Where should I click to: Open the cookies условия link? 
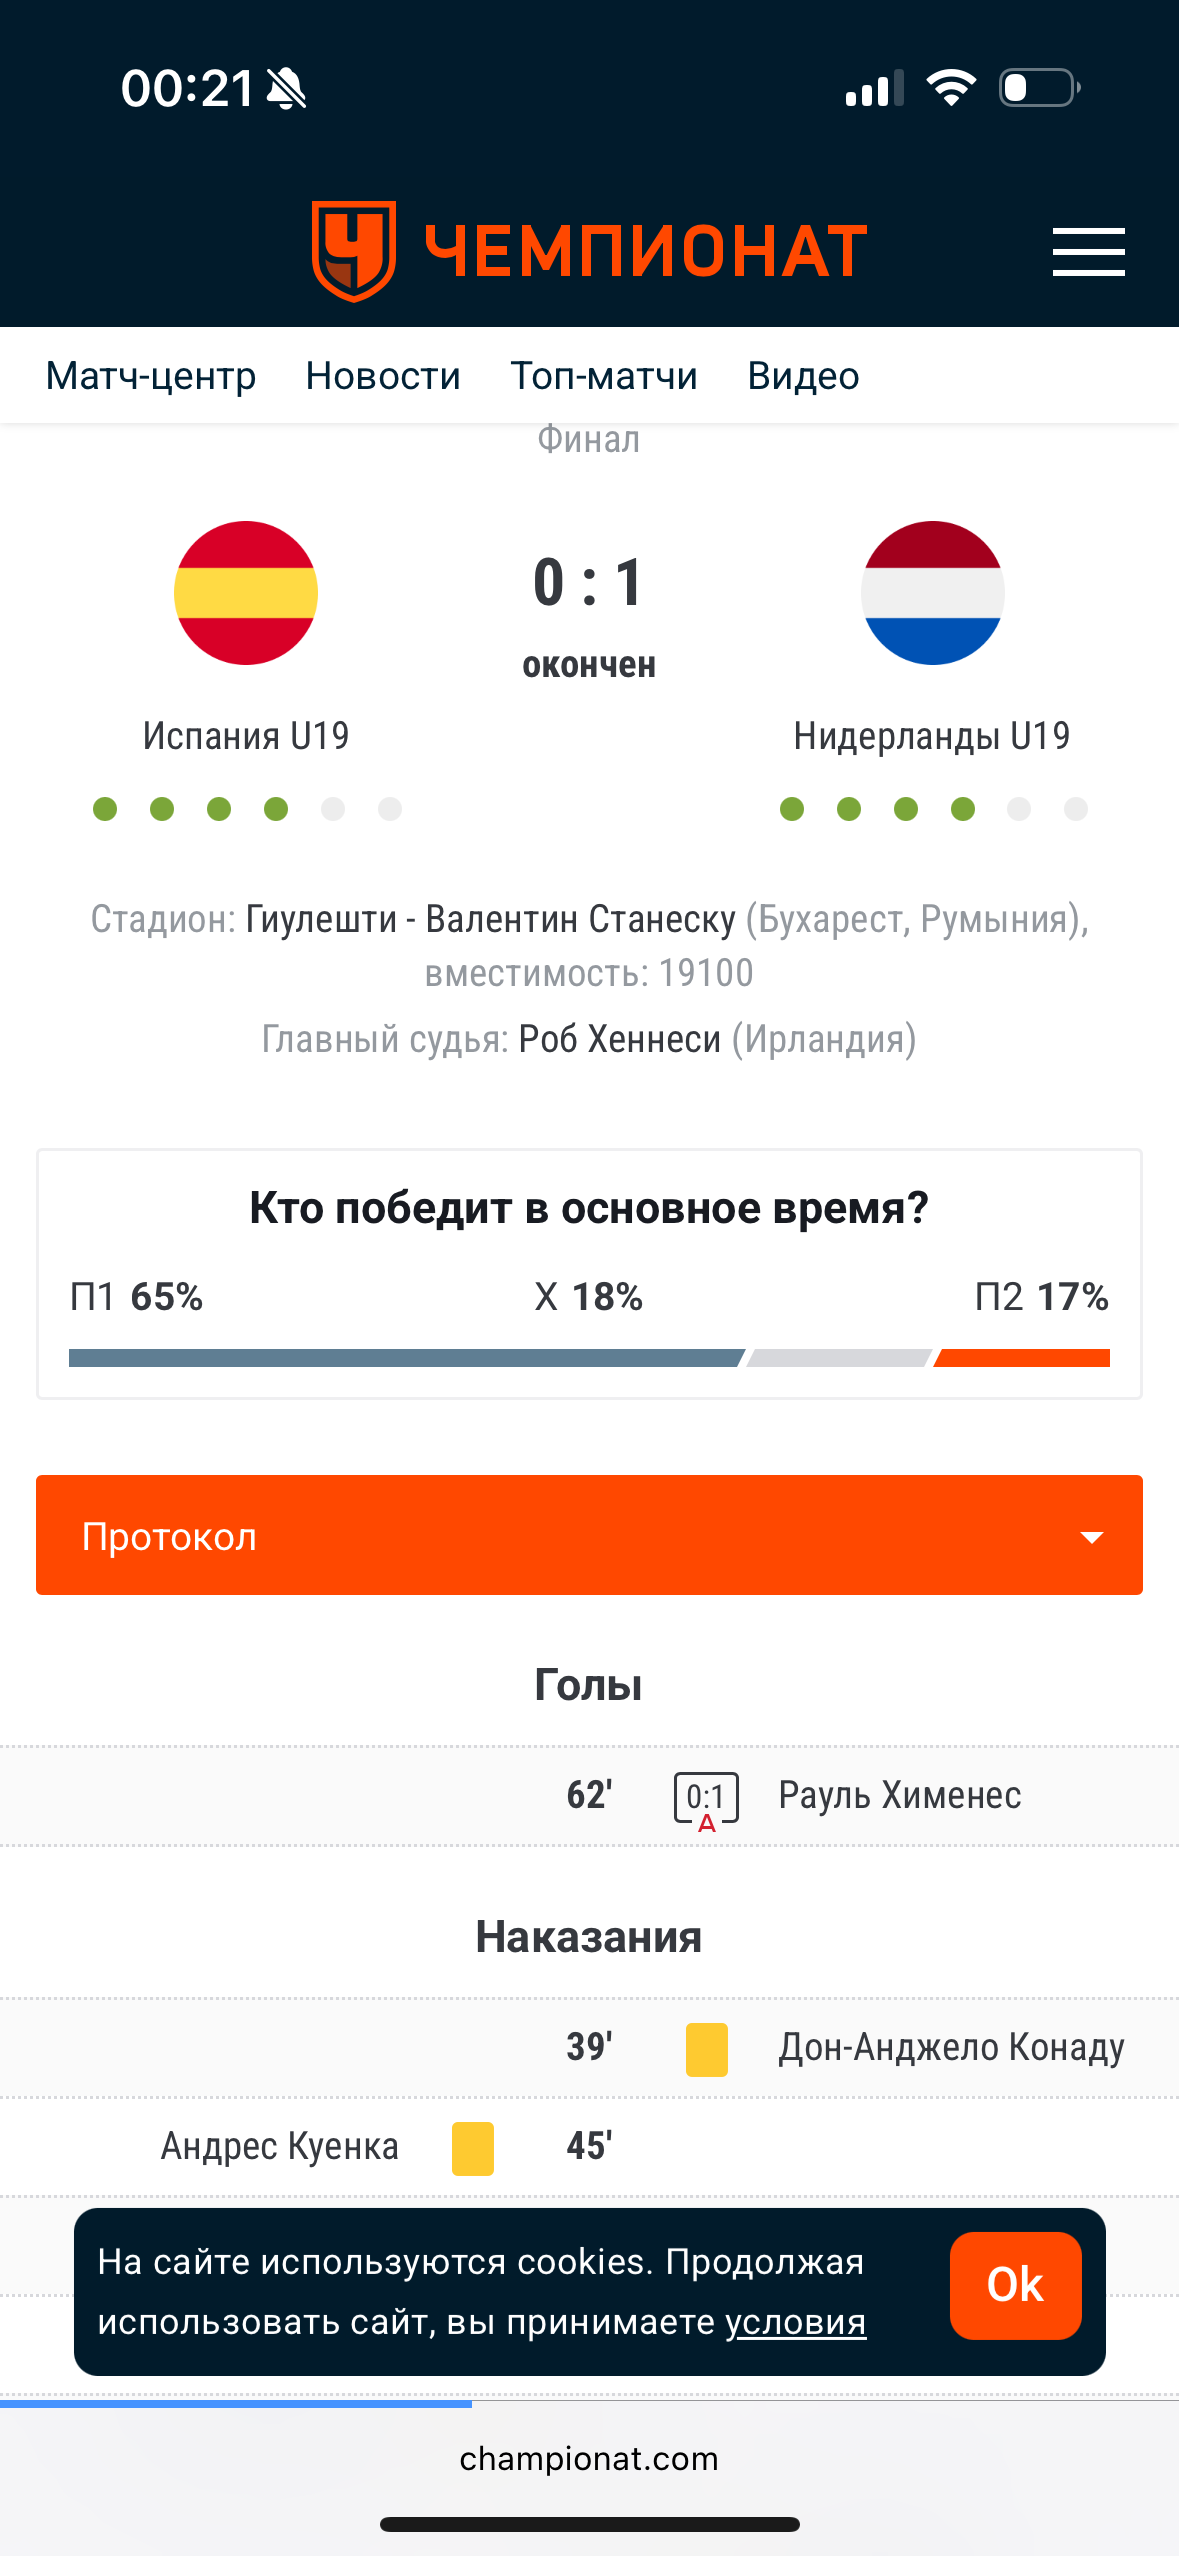[x=795, y=2322]
